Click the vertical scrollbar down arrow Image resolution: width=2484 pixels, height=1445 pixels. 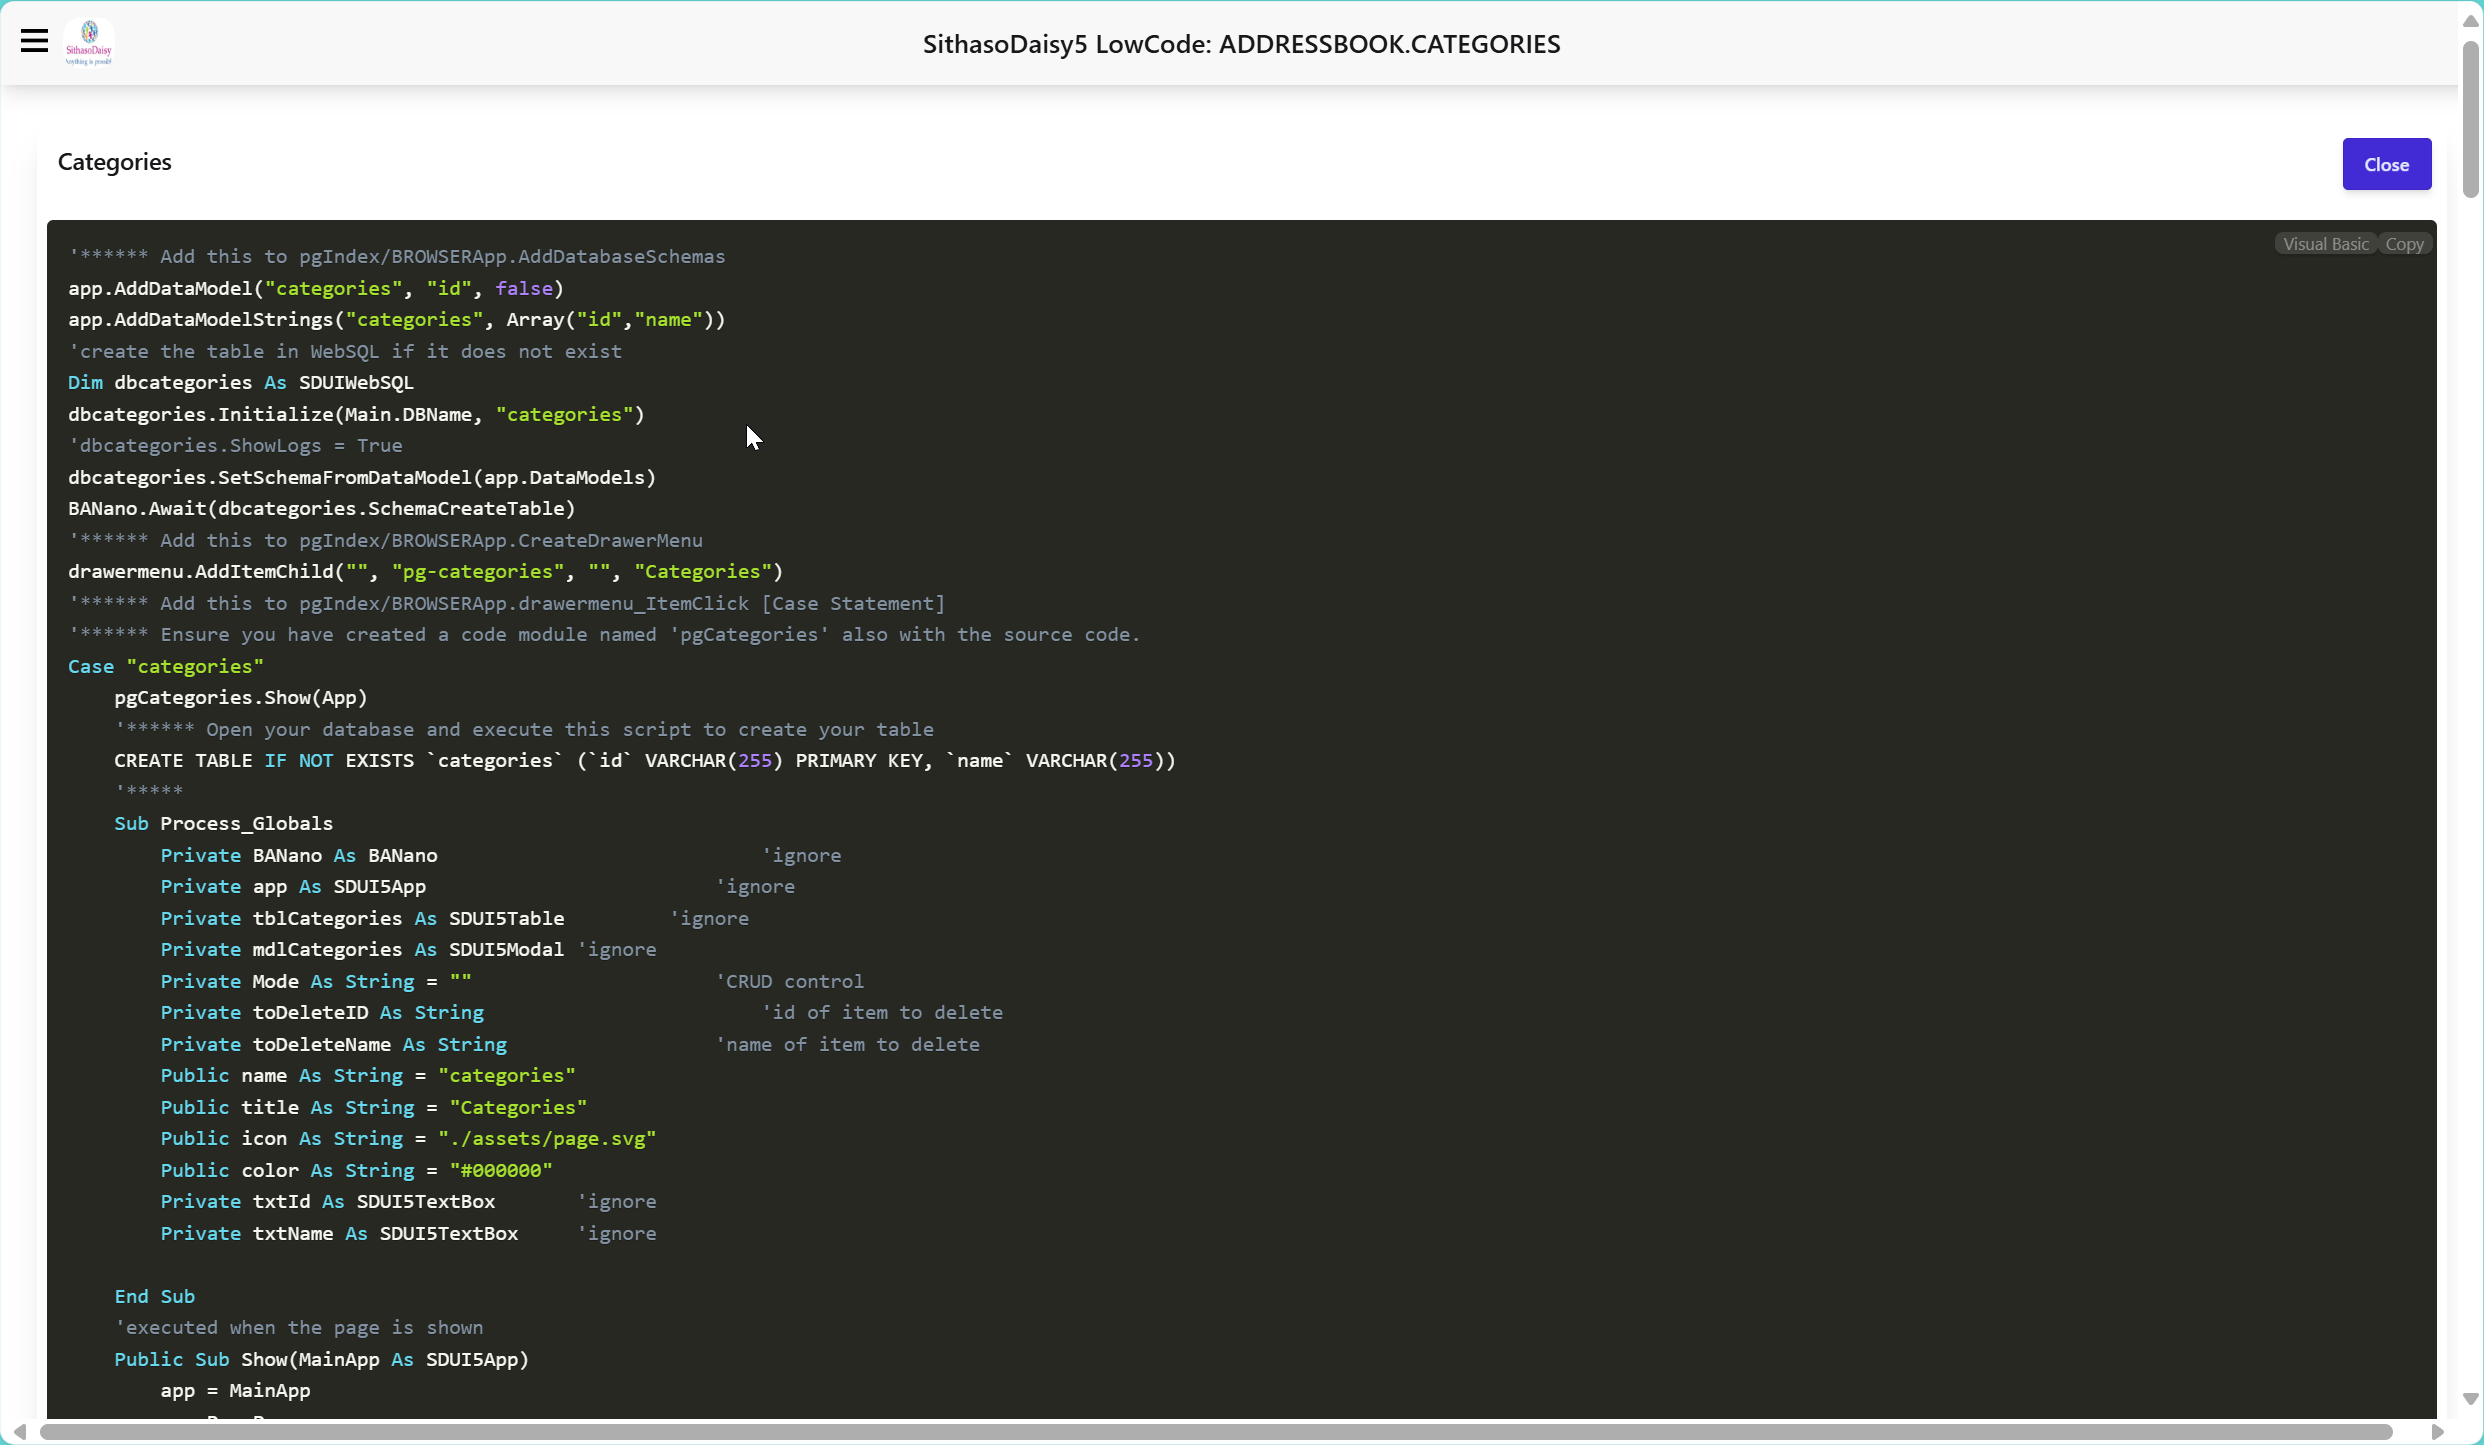2470,1399
